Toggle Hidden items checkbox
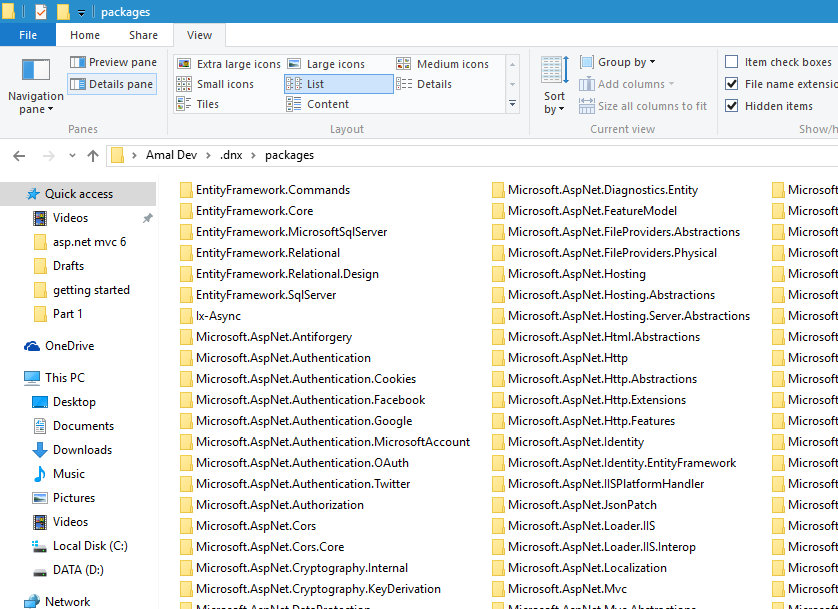The height and width of the screenshot is (609, 838). click(732, 106)
